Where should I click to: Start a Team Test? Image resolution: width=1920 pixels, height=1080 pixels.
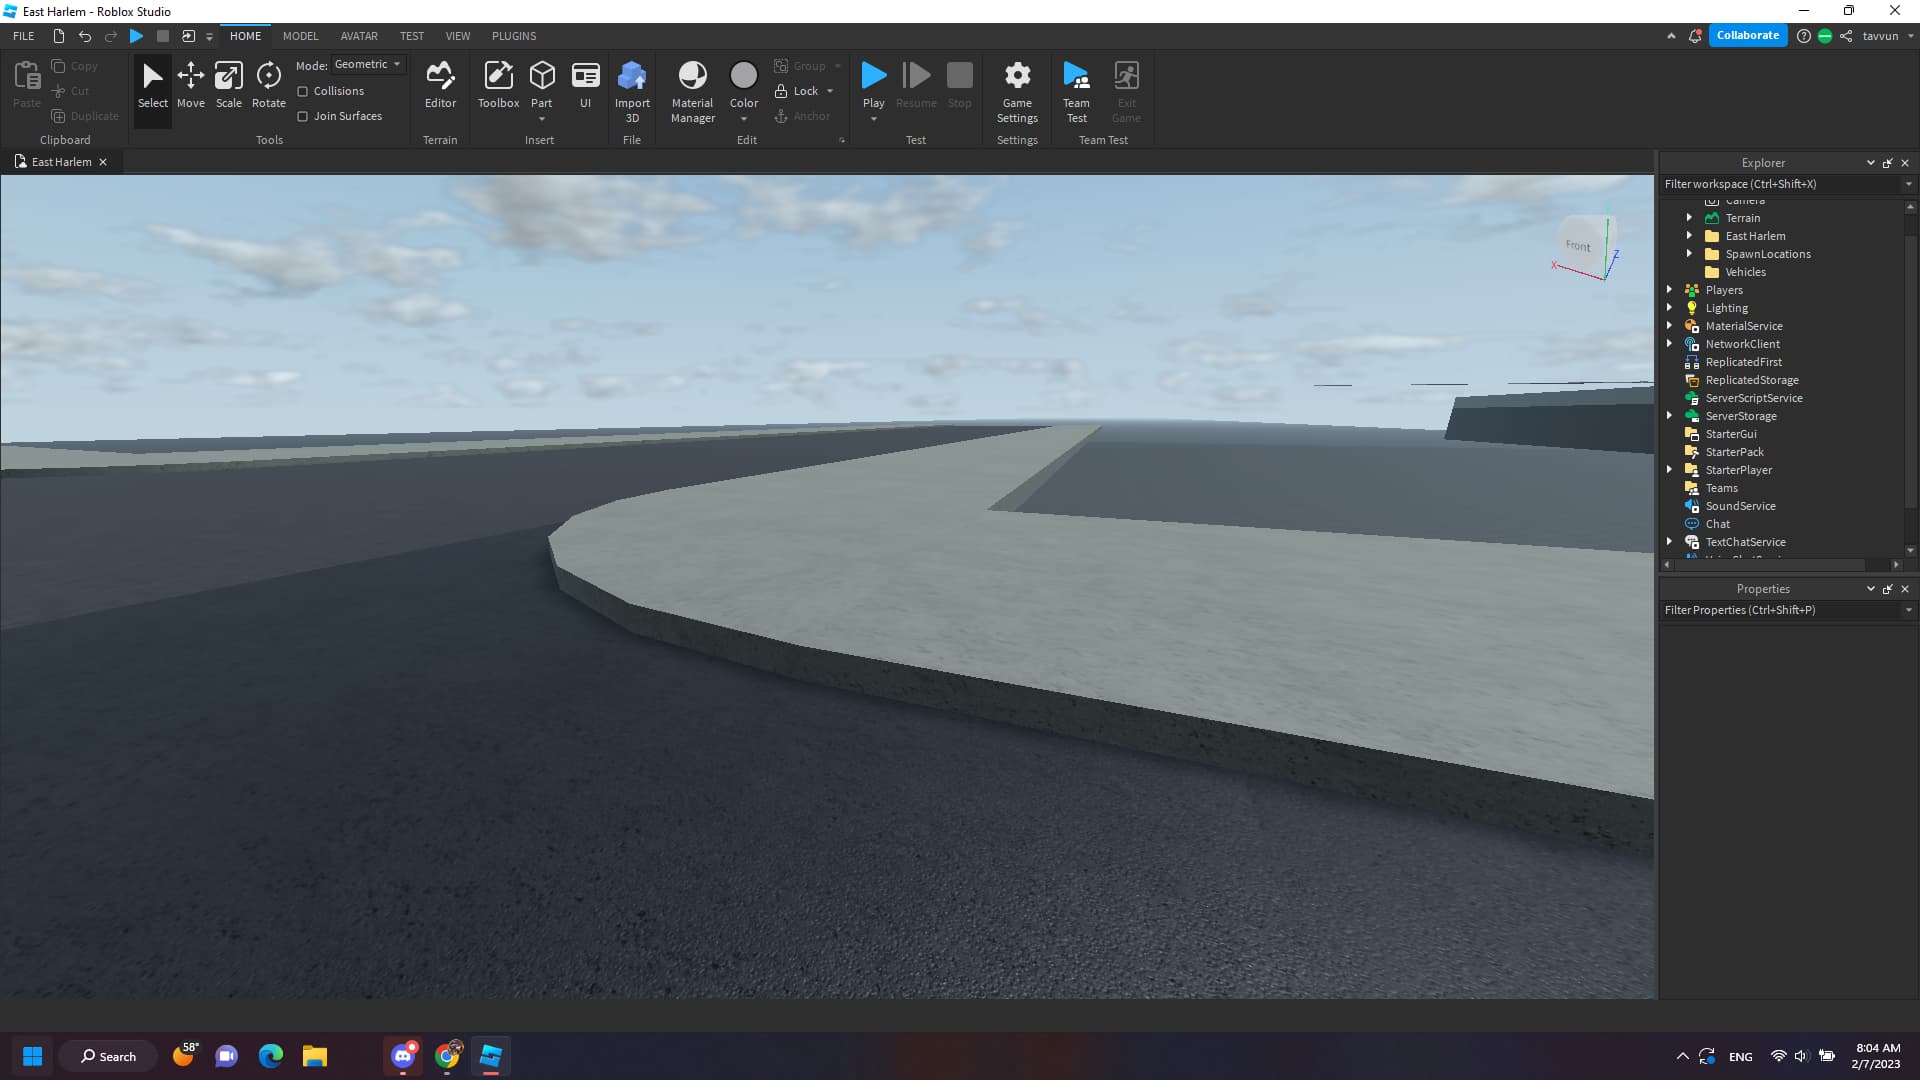point(1076,90)
